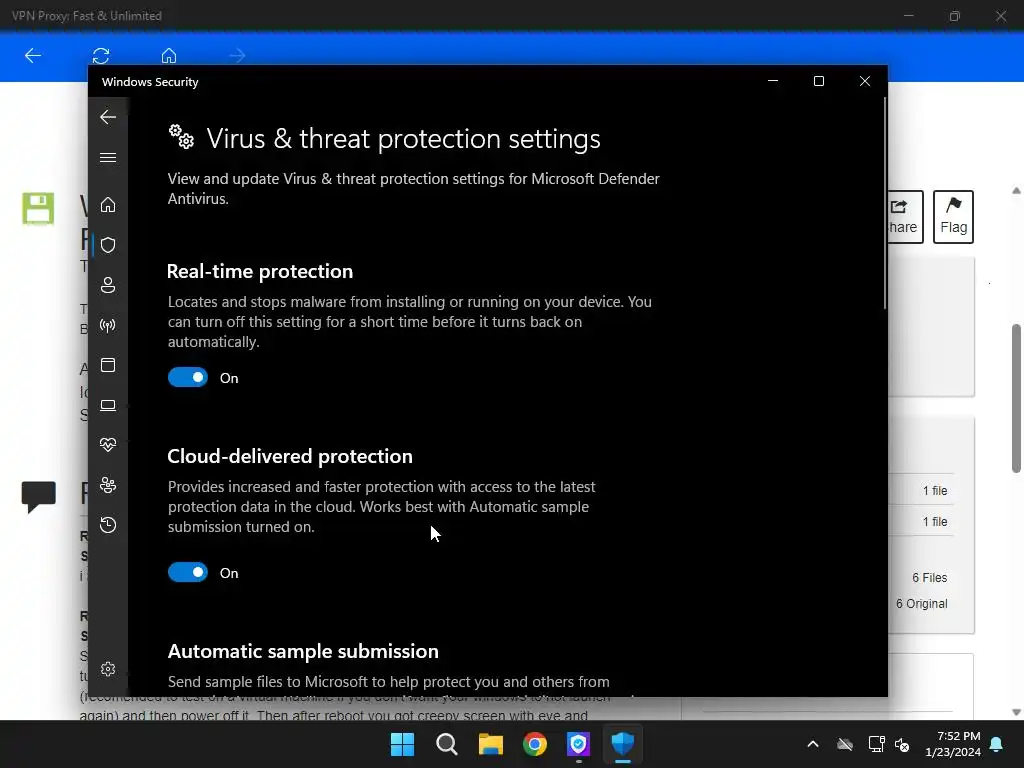Open Family options sidebar icon
The width and height of the screenshot is (1024, 768).
coord(108,485)
